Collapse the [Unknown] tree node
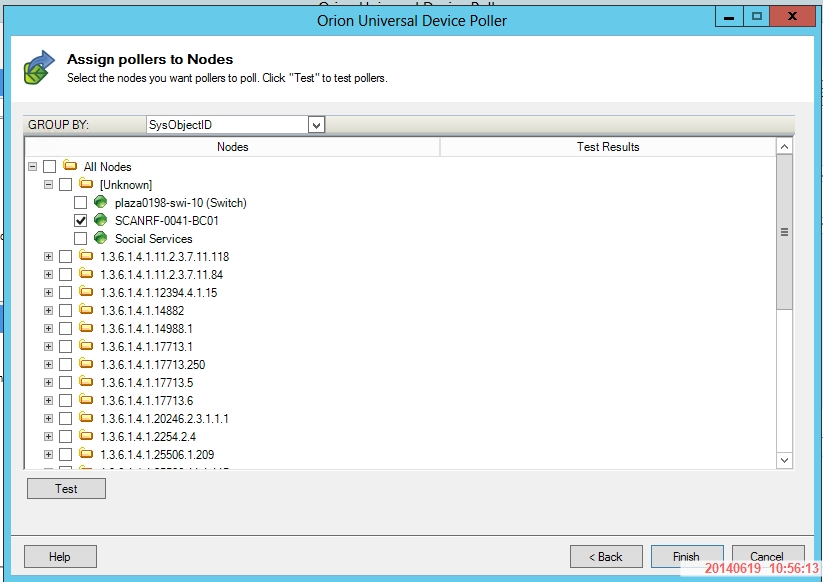 (x=48, y=184)
